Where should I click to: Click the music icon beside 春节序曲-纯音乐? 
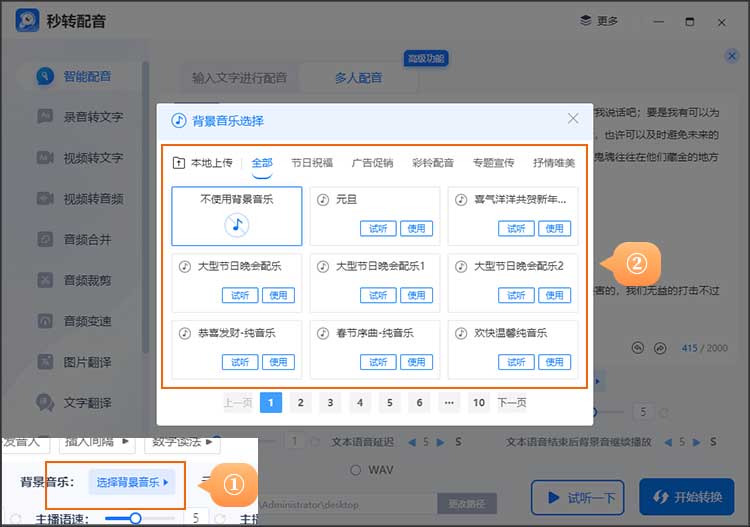[323, 333]
